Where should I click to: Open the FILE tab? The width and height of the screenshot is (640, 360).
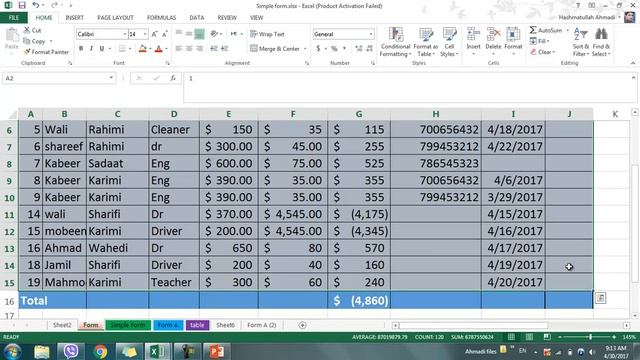point(14,18)
